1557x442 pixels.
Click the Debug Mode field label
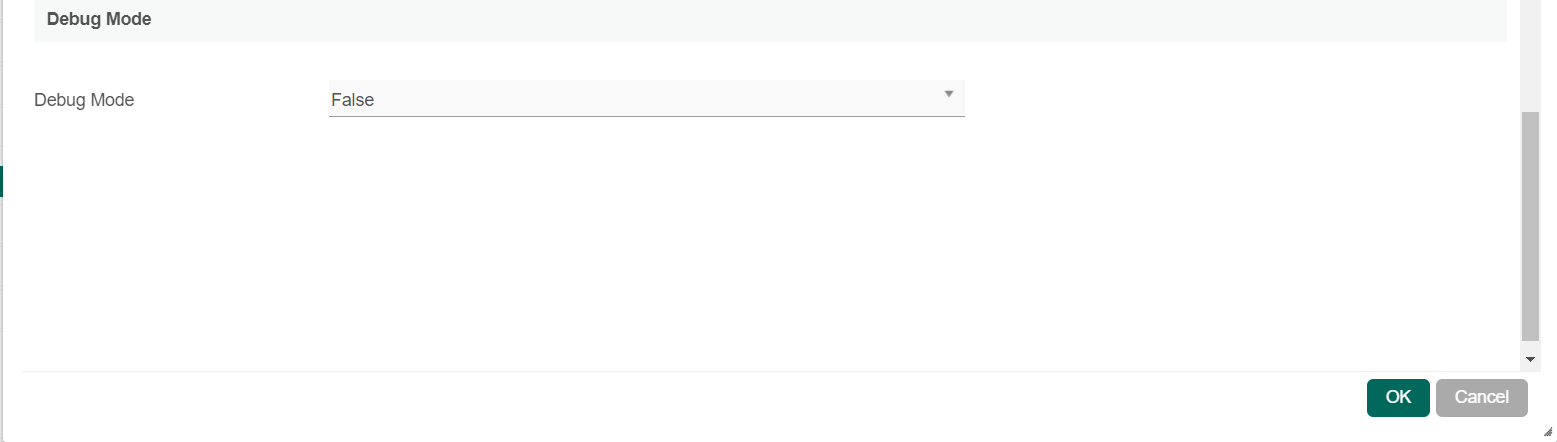click(x=84, y=100)
